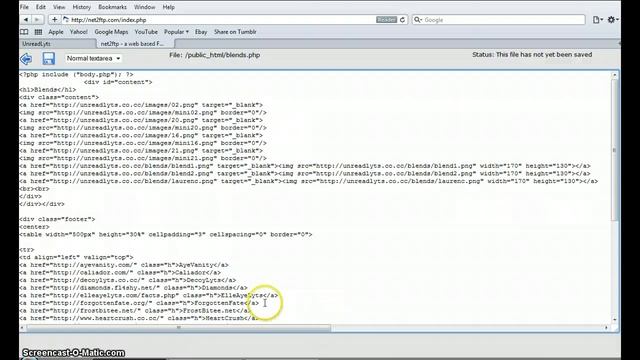
Task: Click the line with php include body.php
Action: pos(76,74)
